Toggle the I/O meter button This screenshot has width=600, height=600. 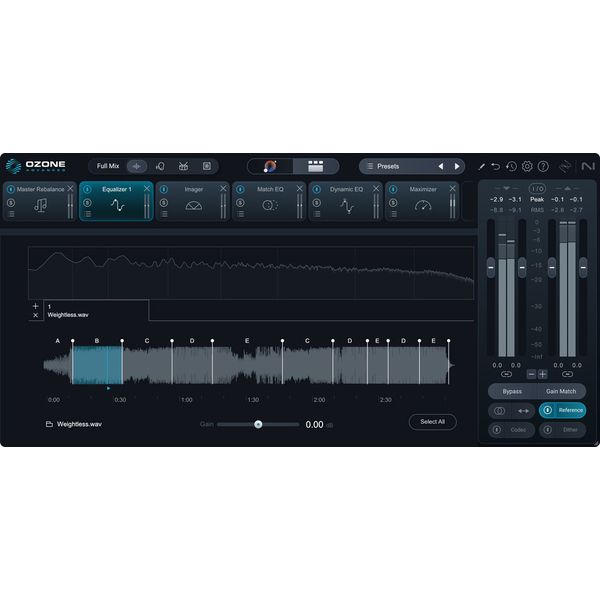point(537,188)
